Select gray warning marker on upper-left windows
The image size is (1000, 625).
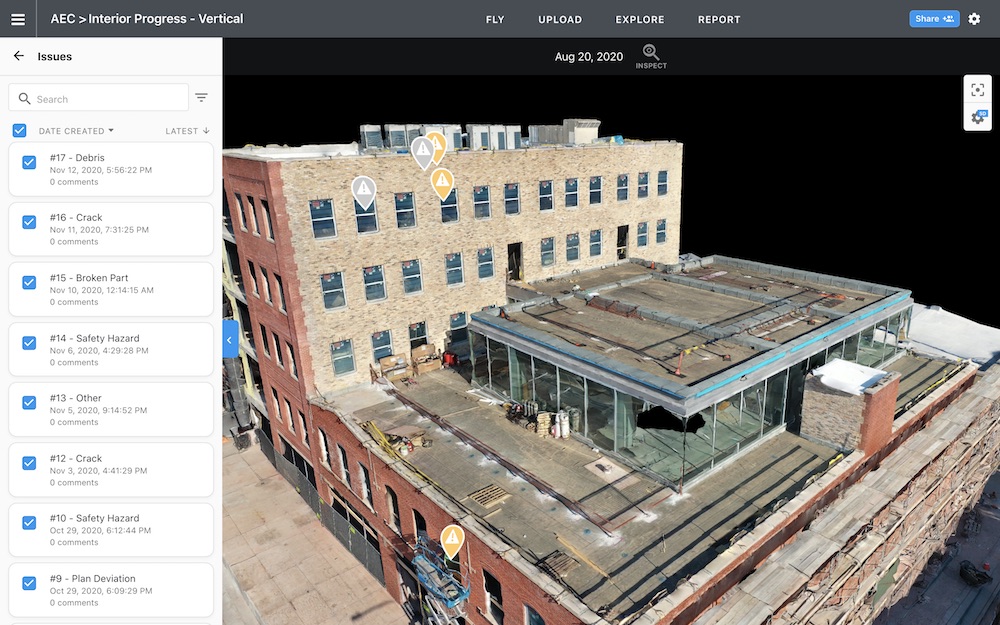tap(364, 192)
